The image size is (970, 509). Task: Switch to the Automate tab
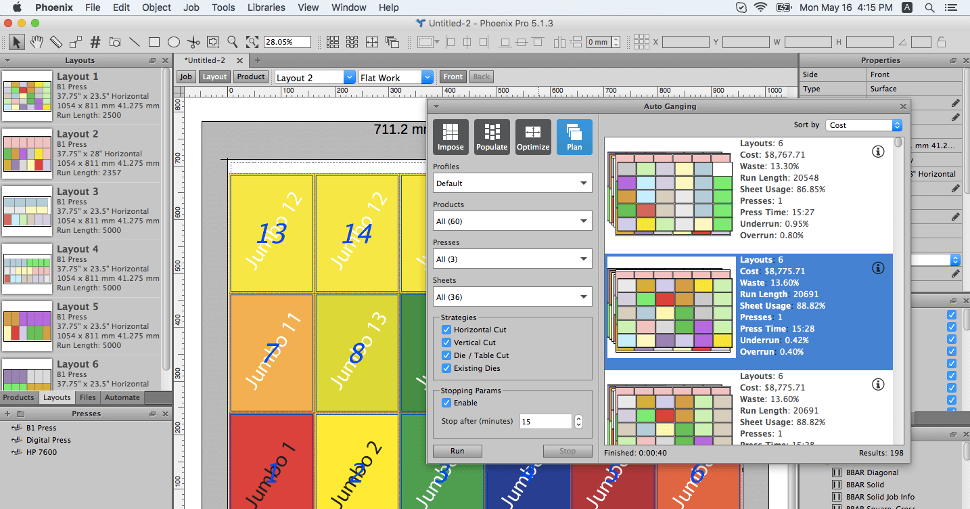coord(122,398)
